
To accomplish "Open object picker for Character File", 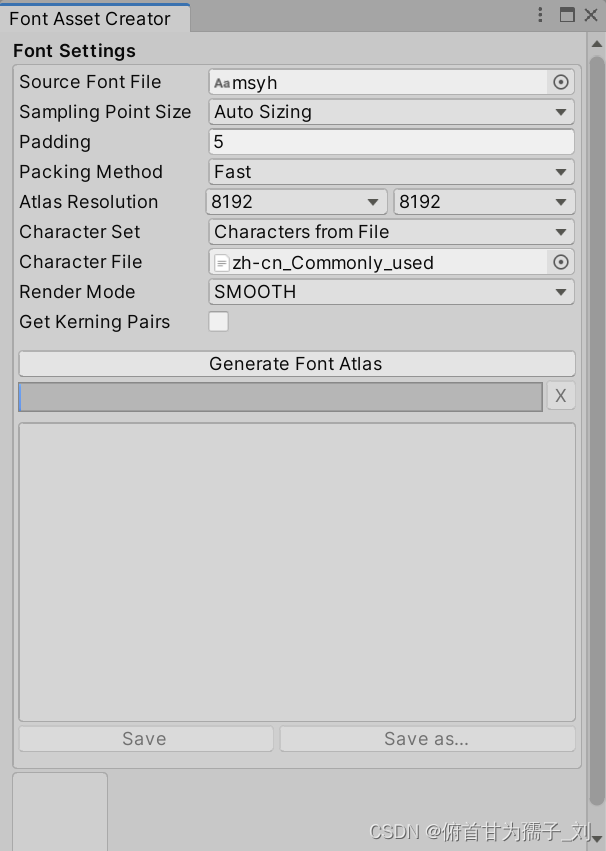I will coord(560,262).
